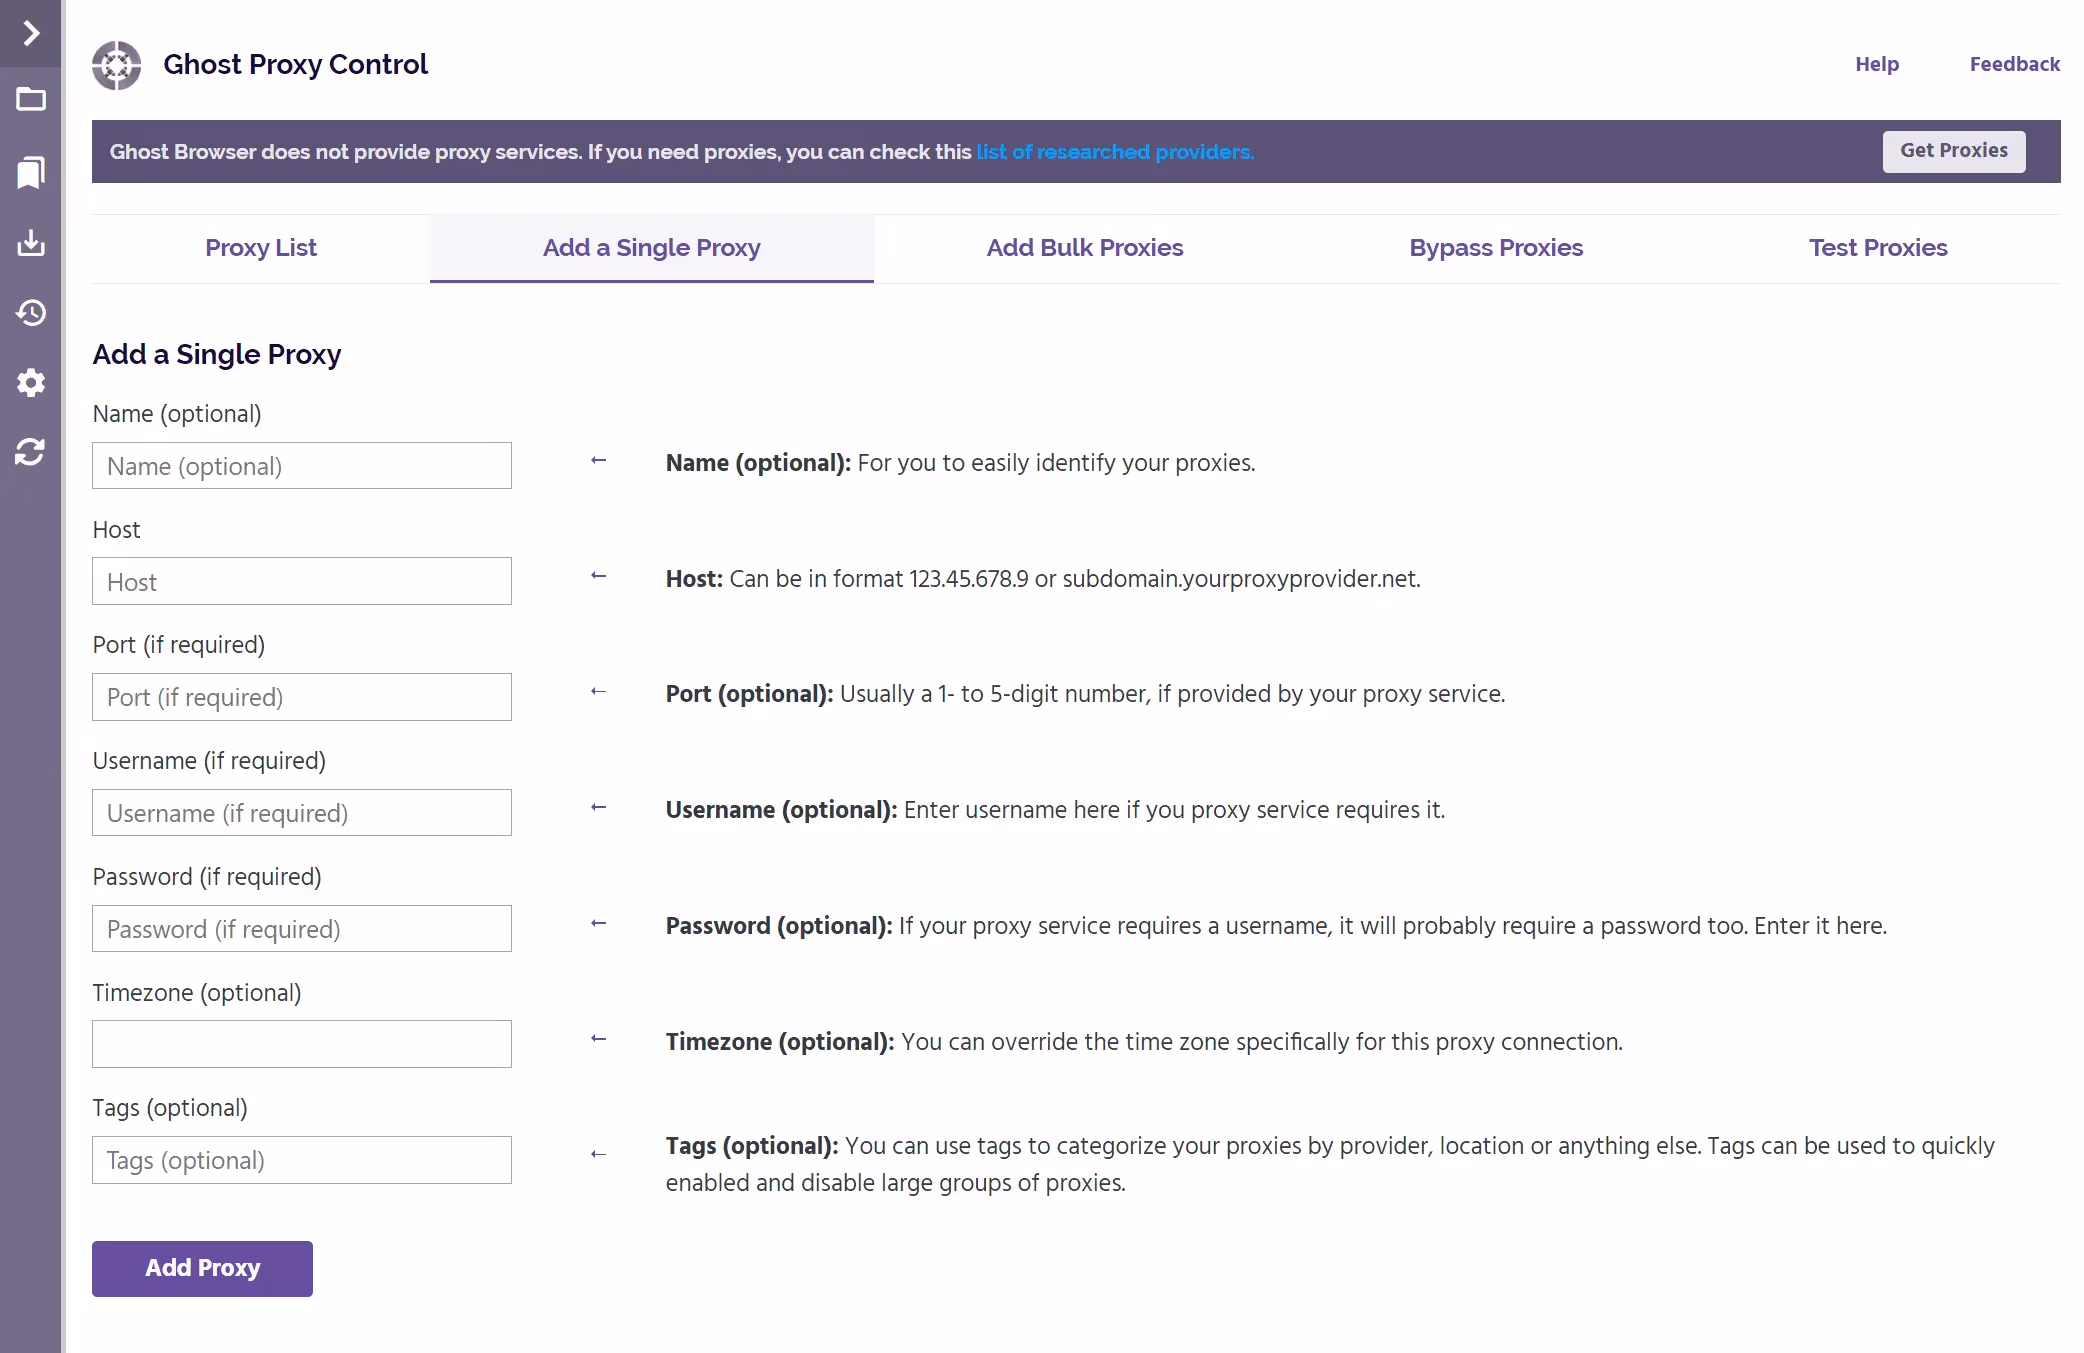Open settings via the gear icon
Image resolution: width=2084 pixels, height=1353 pixels.
click(30, 383)
